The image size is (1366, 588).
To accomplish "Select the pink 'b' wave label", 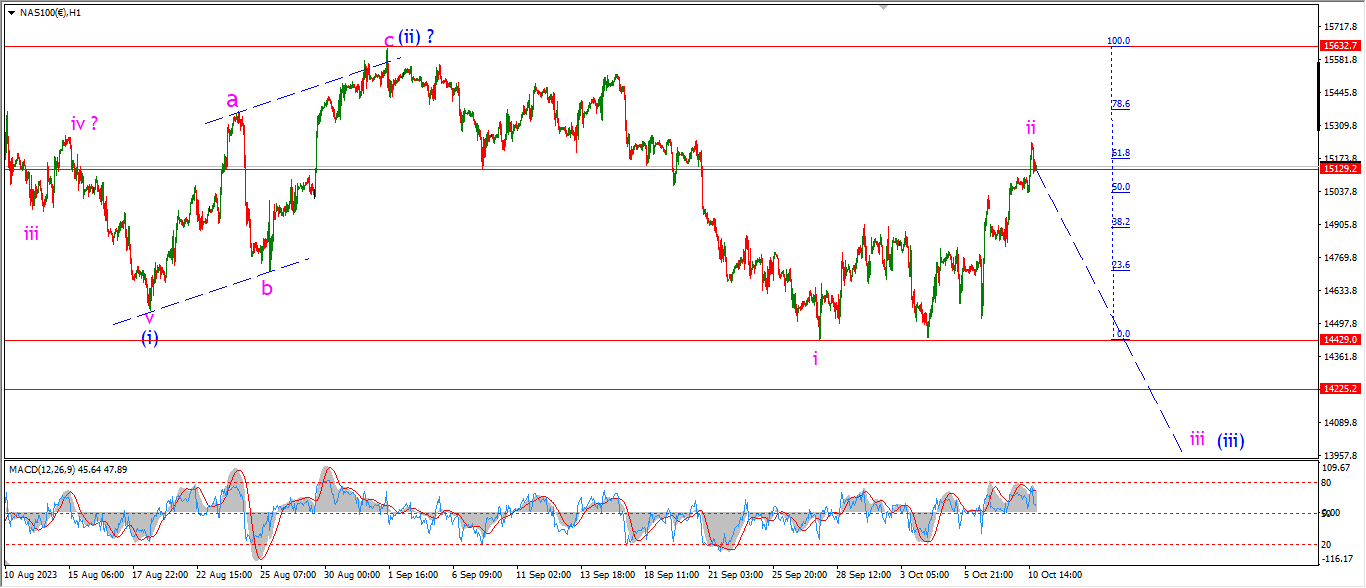I will pyautogui.click(x=267, y=288).
